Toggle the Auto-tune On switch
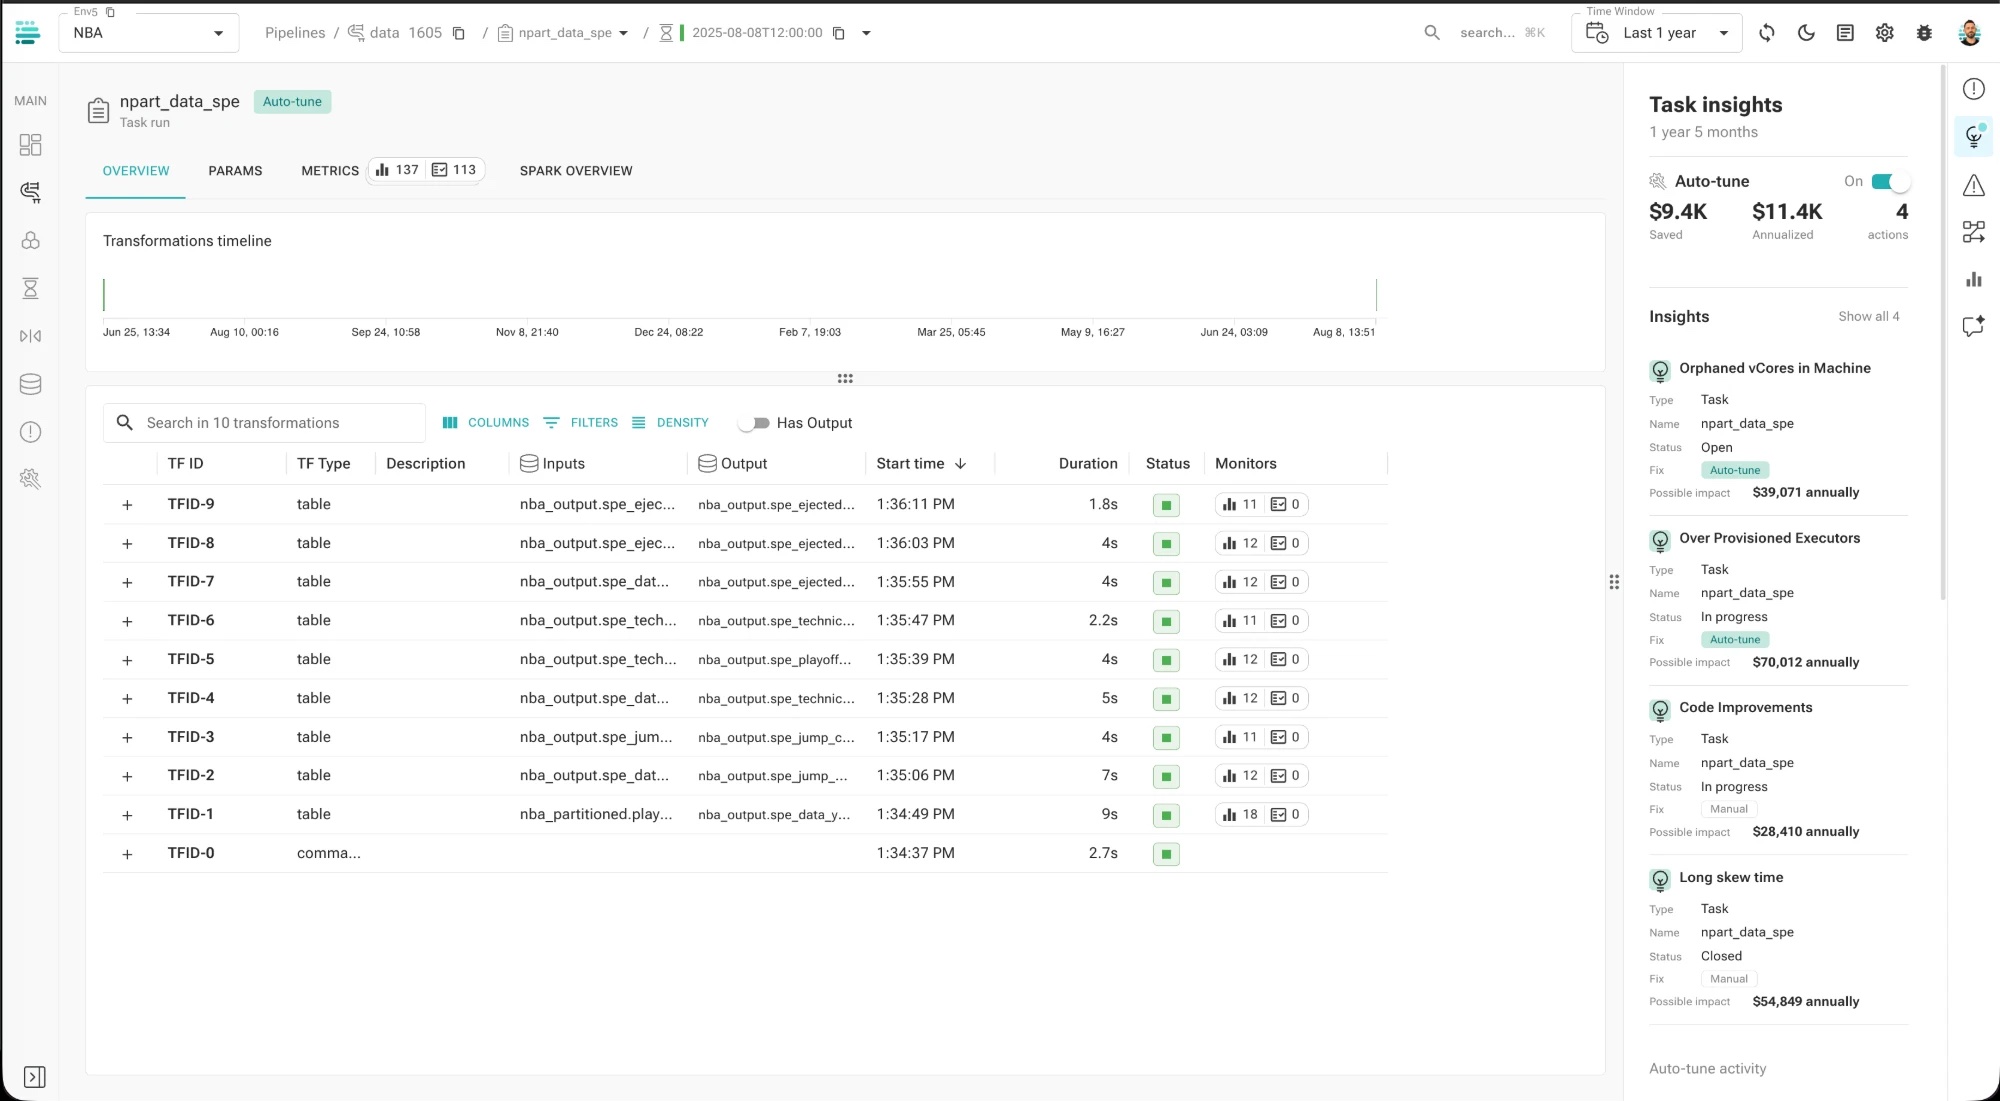2000x1101 pixels. pyautogui.click(x=1891, y=181)
